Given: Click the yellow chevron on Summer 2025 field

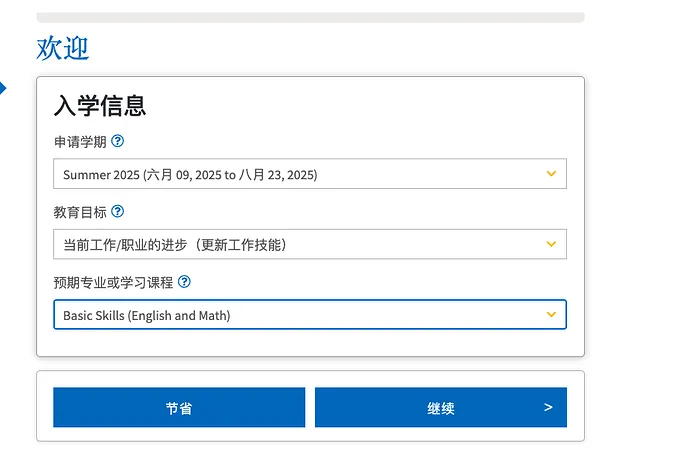Looking at the screenshot, I should pos(551,174).
